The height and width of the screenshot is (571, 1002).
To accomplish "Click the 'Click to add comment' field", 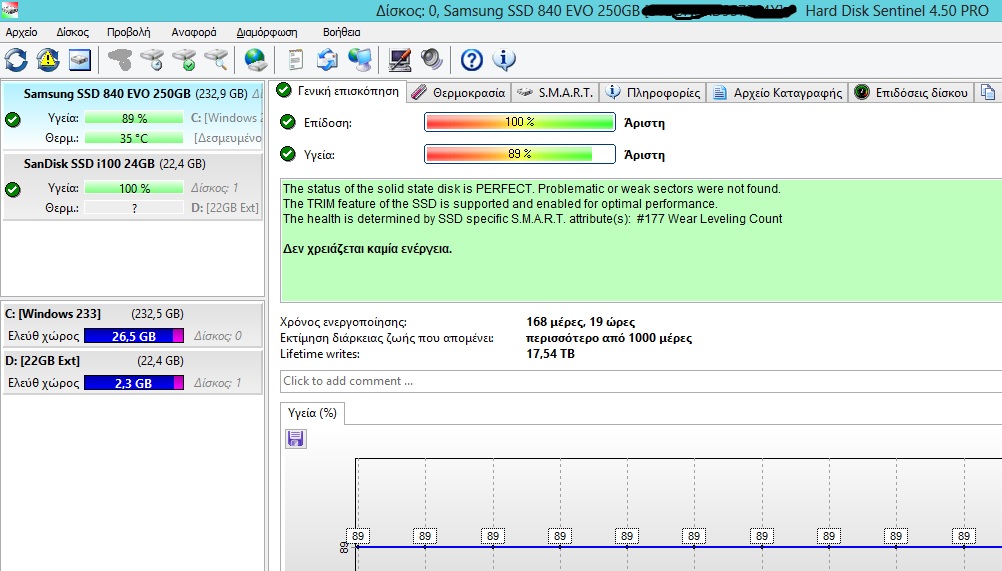I will pos(641,381).
